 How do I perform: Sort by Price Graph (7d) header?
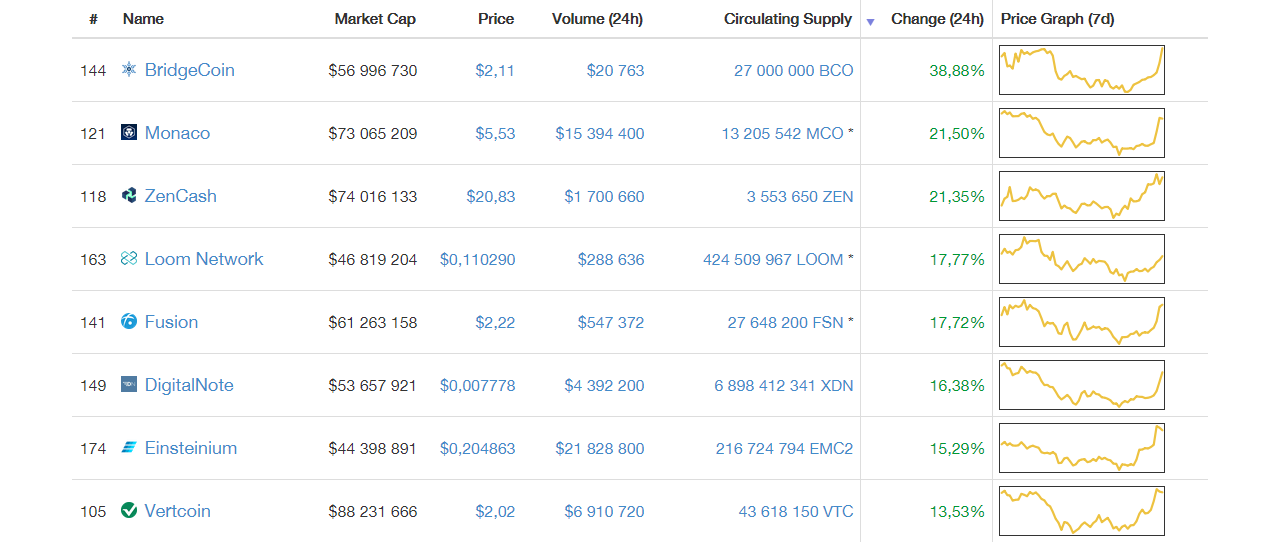coord(1058,19)
